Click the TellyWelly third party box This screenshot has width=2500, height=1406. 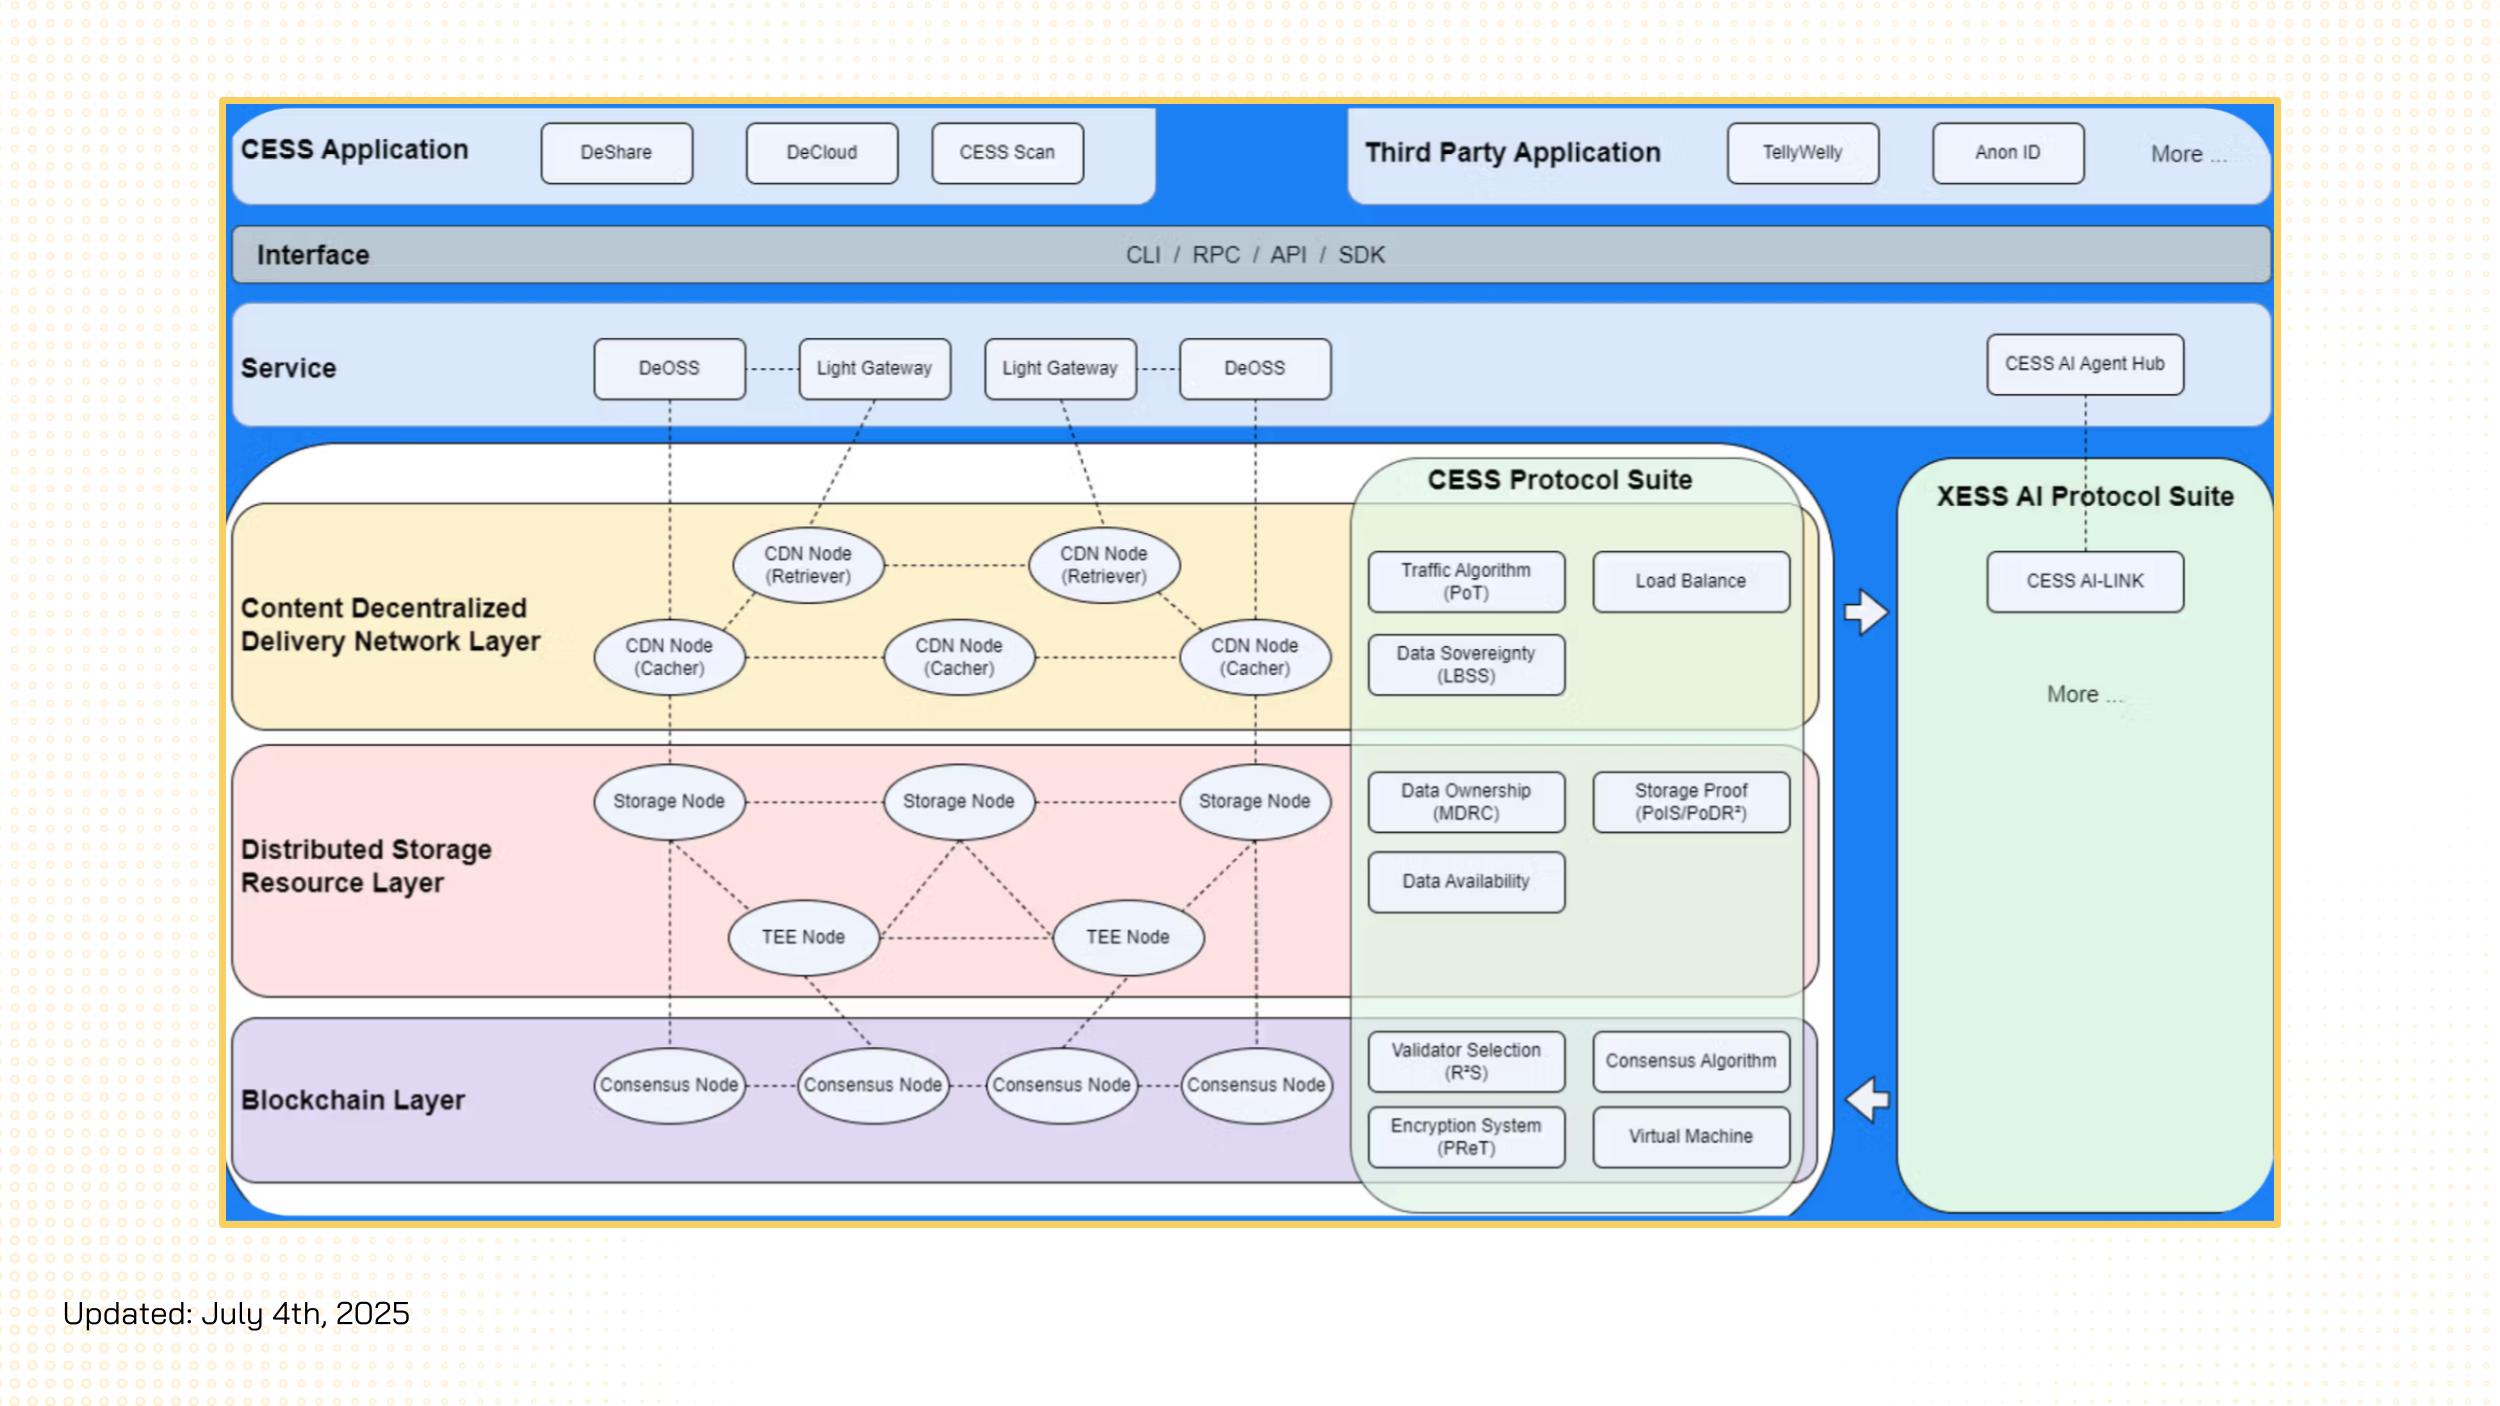coord(1803,153)
